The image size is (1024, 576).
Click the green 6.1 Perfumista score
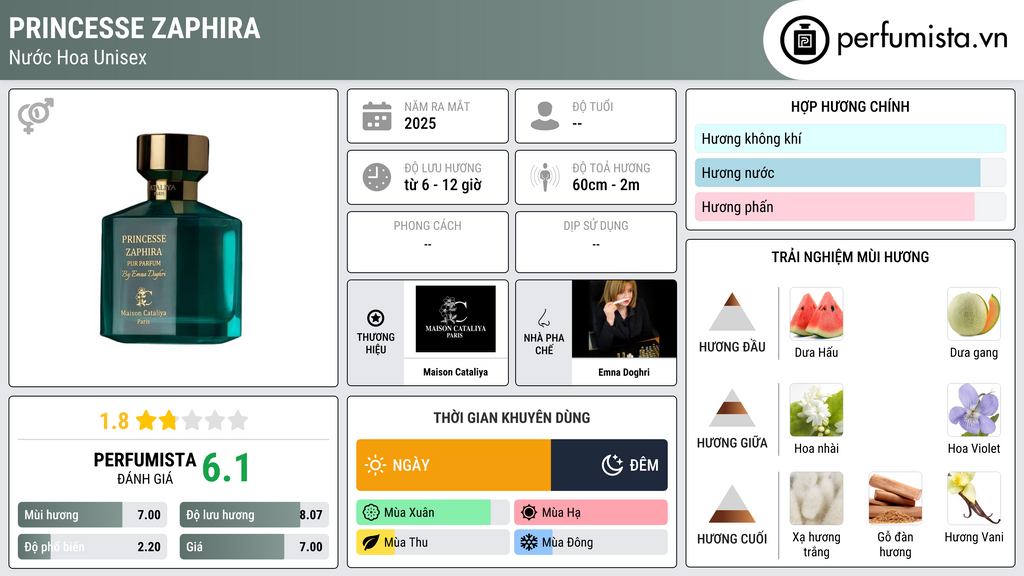(226, 468)
